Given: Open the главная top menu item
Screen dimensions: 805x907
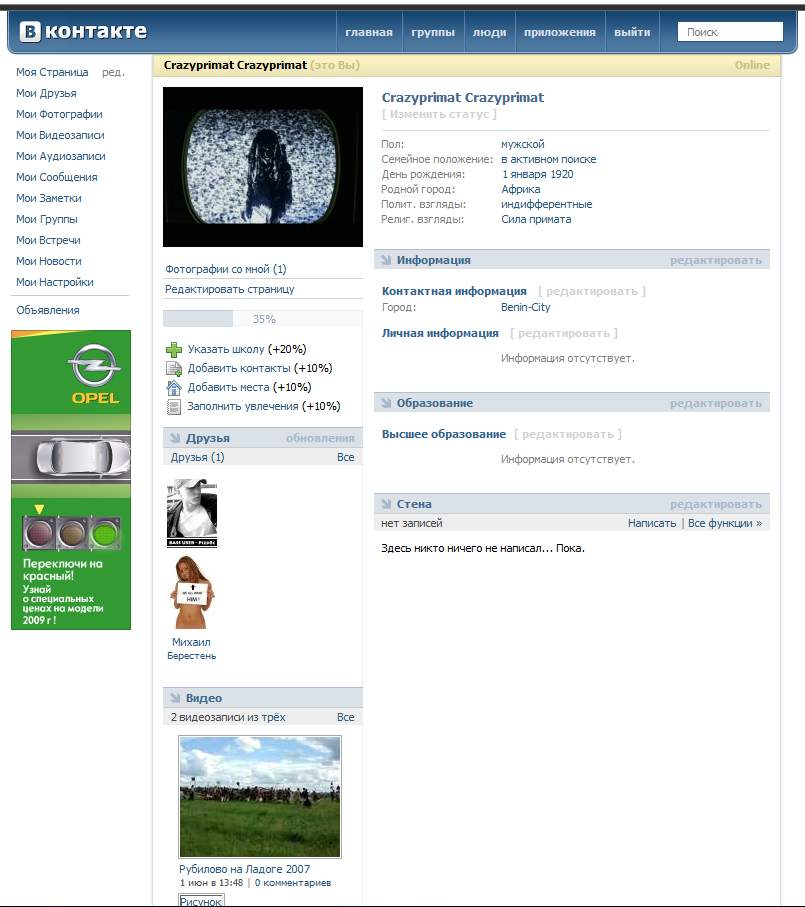Looking at the screenshot, I should (x=369, y=32).
